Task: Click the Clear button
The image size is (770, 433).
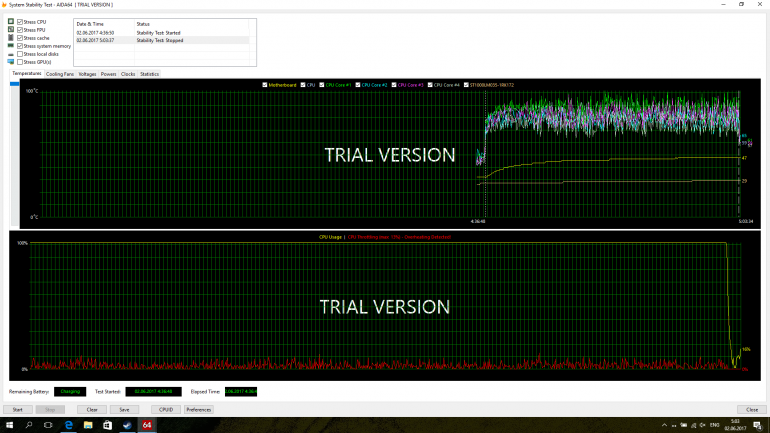Action: coord(92,409)
